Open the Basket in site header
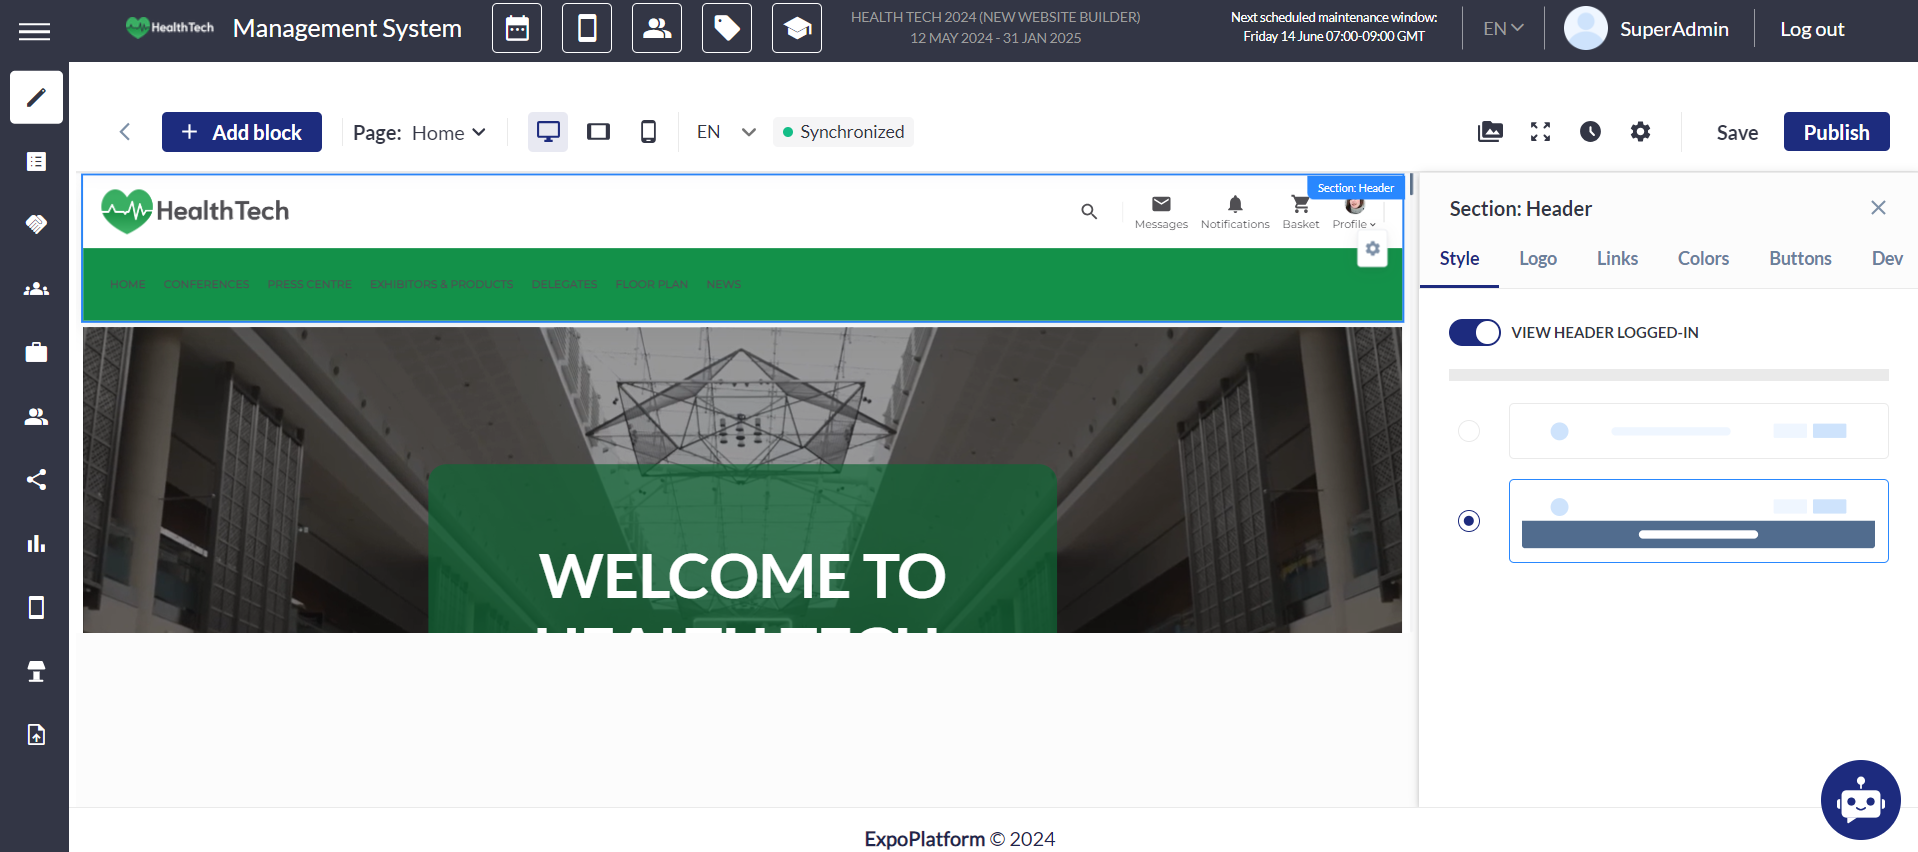Viewport: 1918px width, 852px height. coord(1300,212)
